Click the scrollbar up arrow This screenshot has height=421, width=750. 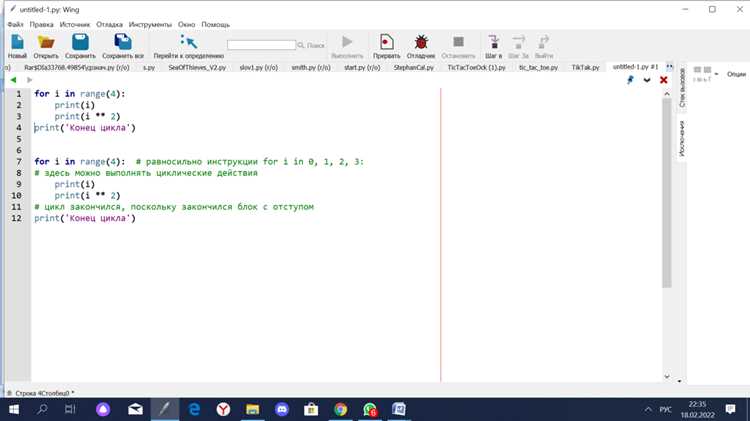(x=667, y=94)
